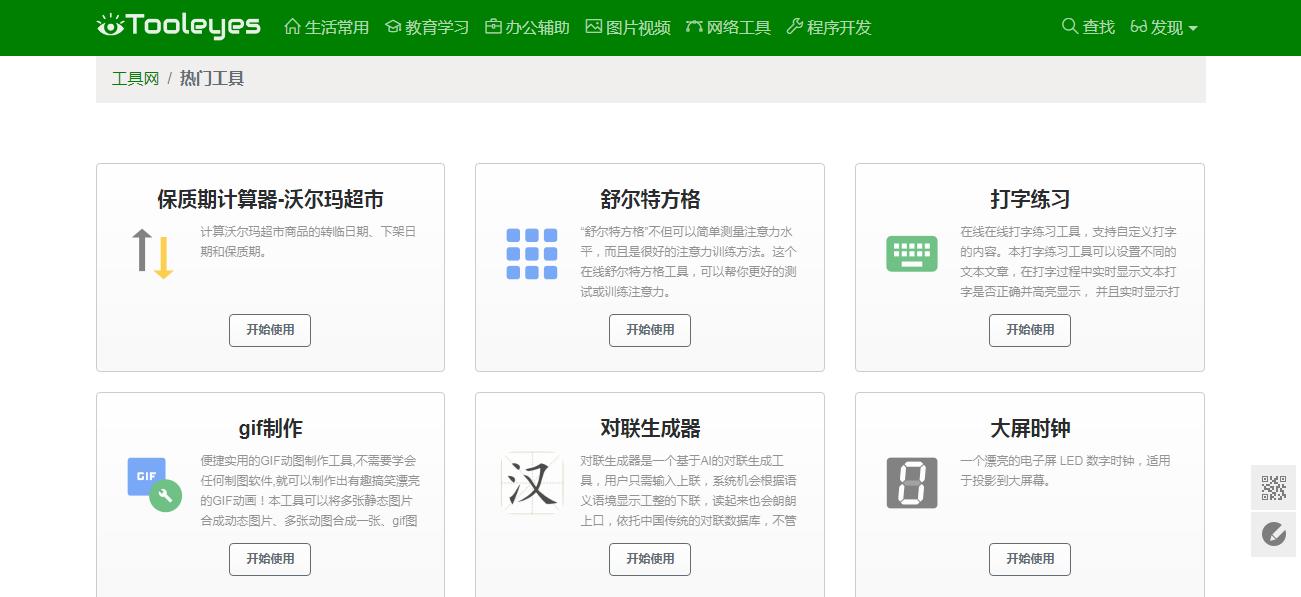This screenshot has width=1301, height=597.
Task: Select the LED digit icon of 大屏时钟
Action: point(911,482)
